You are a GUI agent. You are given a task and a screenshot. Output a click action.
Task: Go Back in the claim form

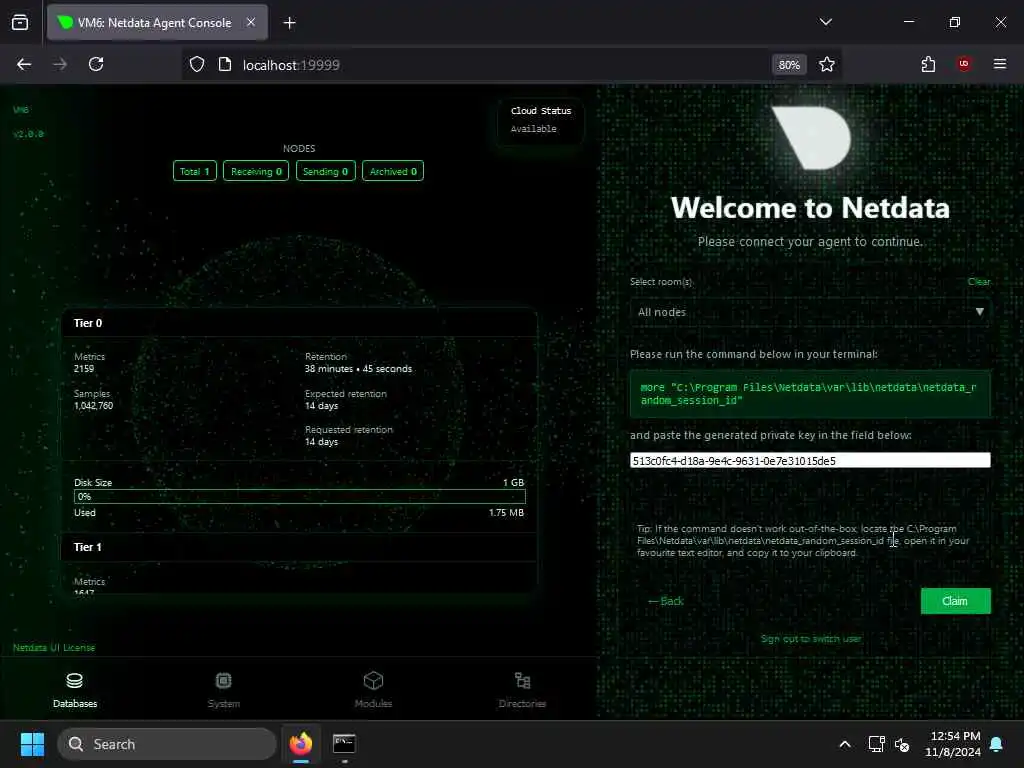[665, 601]
